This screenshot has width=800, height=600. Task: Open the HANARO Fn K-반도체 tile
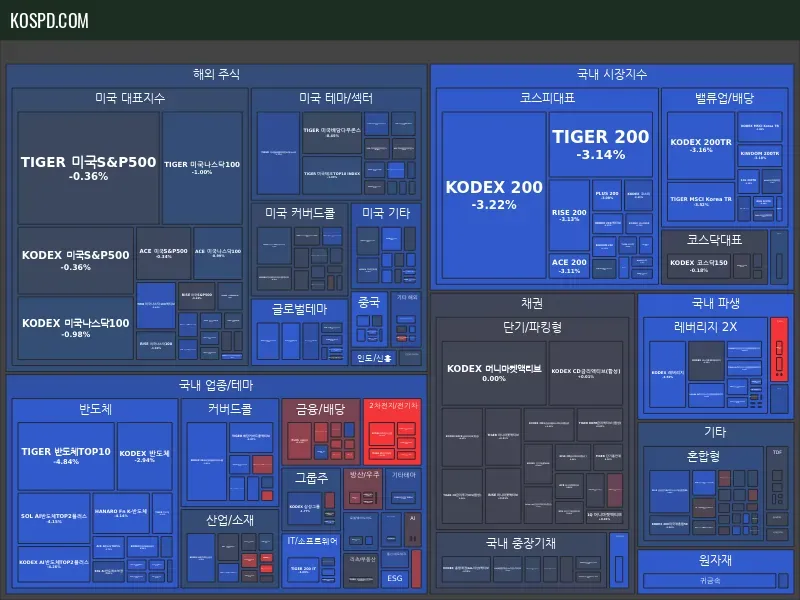click(x=121, y=513)
